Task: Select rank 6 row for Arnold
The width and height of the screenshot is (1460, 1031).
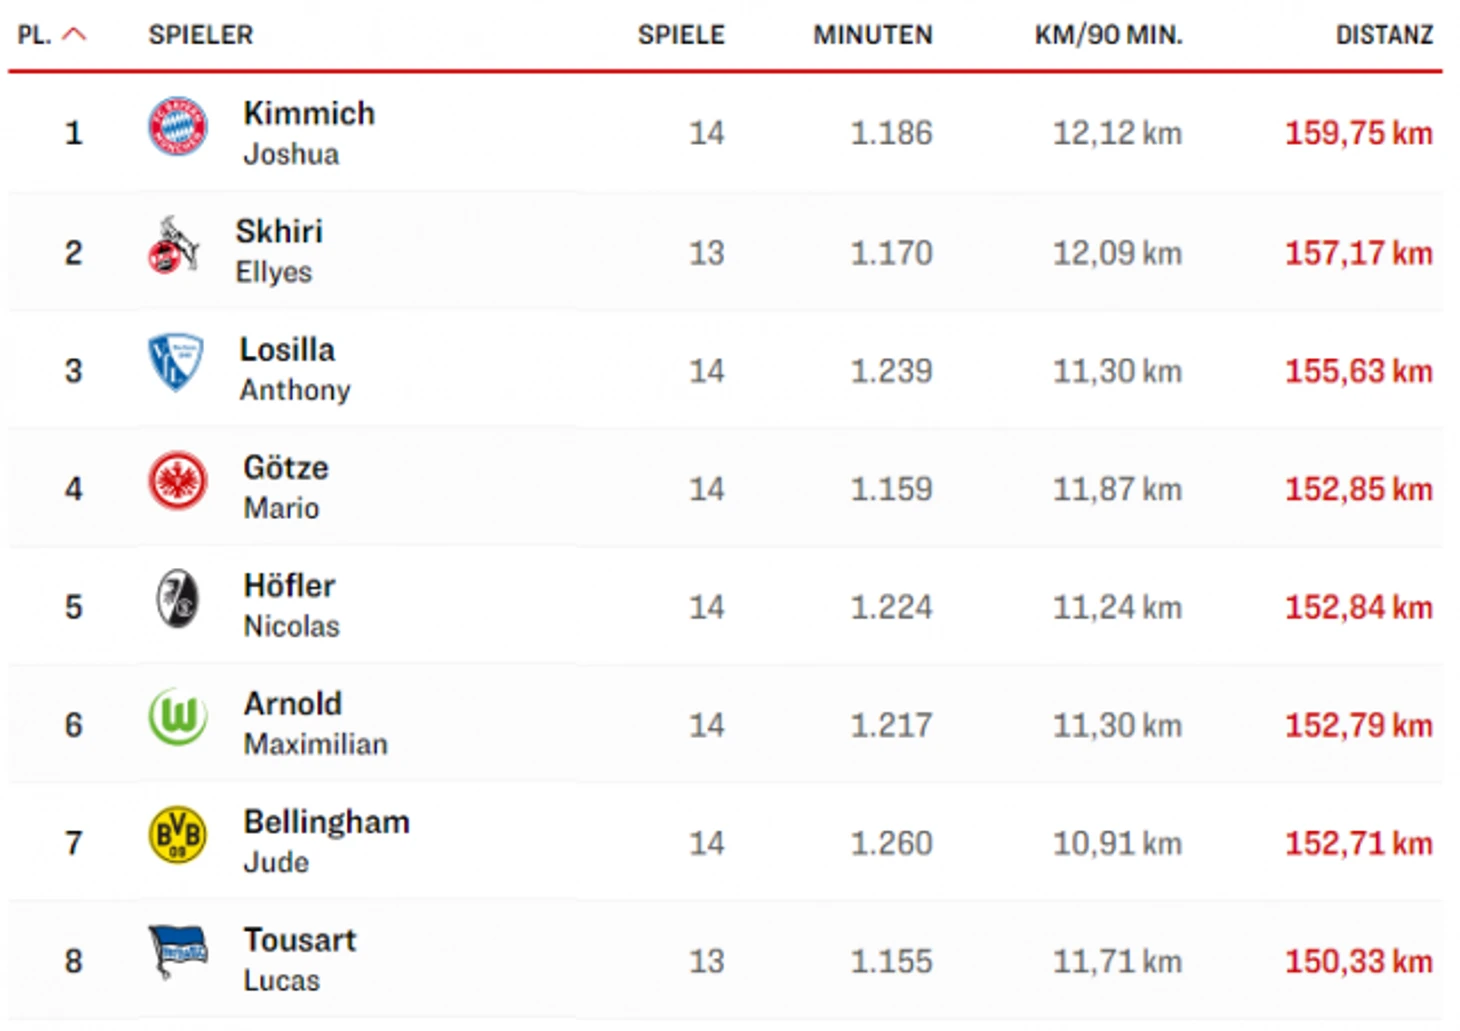Action: [x=725, y=724]
